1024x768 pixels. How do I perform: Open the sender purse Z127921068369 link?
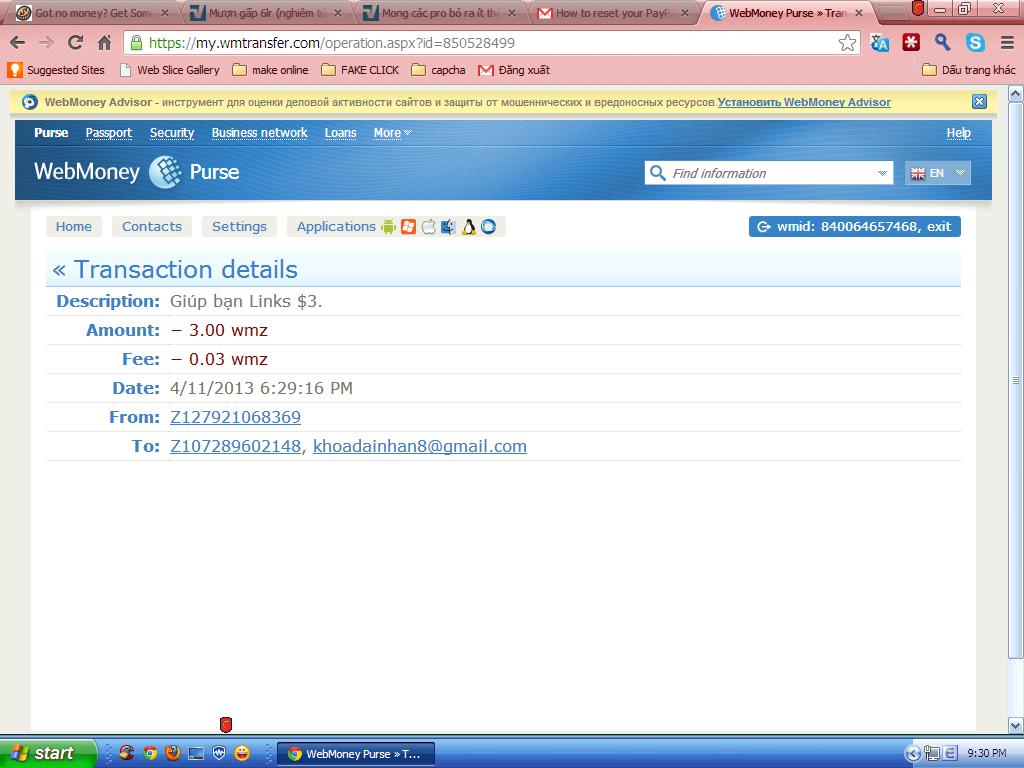(x=235, y=417)
